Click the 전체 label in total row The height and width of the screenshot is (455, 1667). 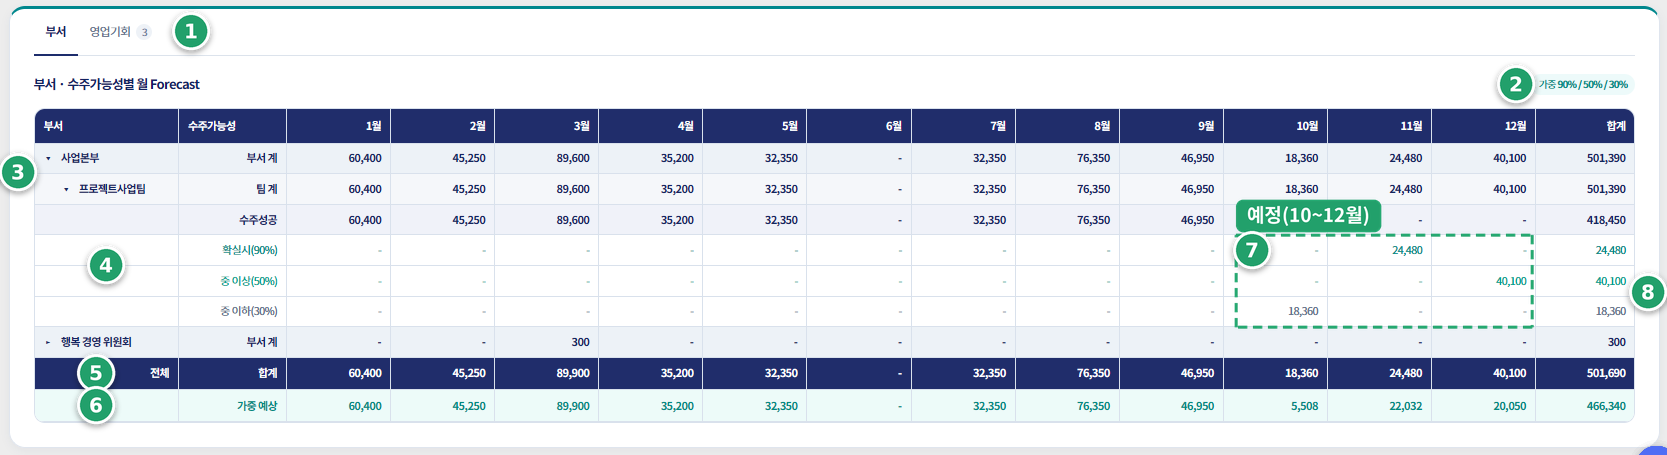[160, 373]
